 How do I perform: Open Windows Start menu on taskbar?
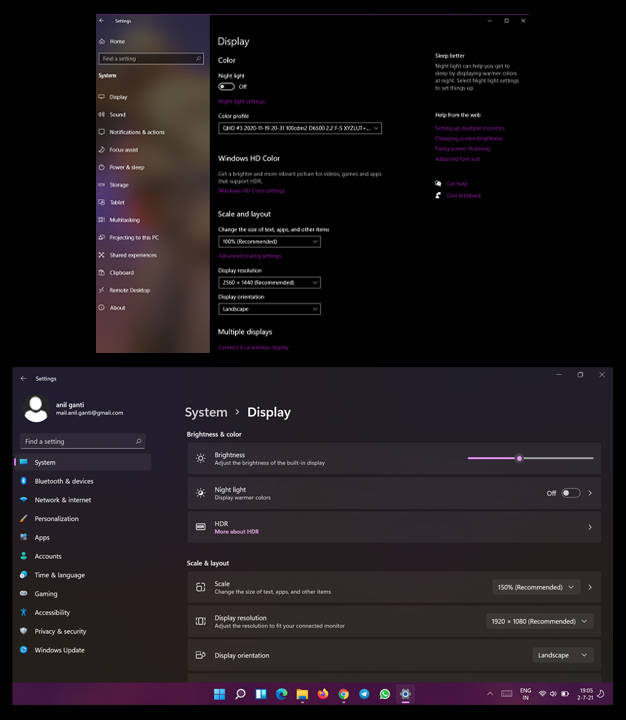click(x=220, y=694)
